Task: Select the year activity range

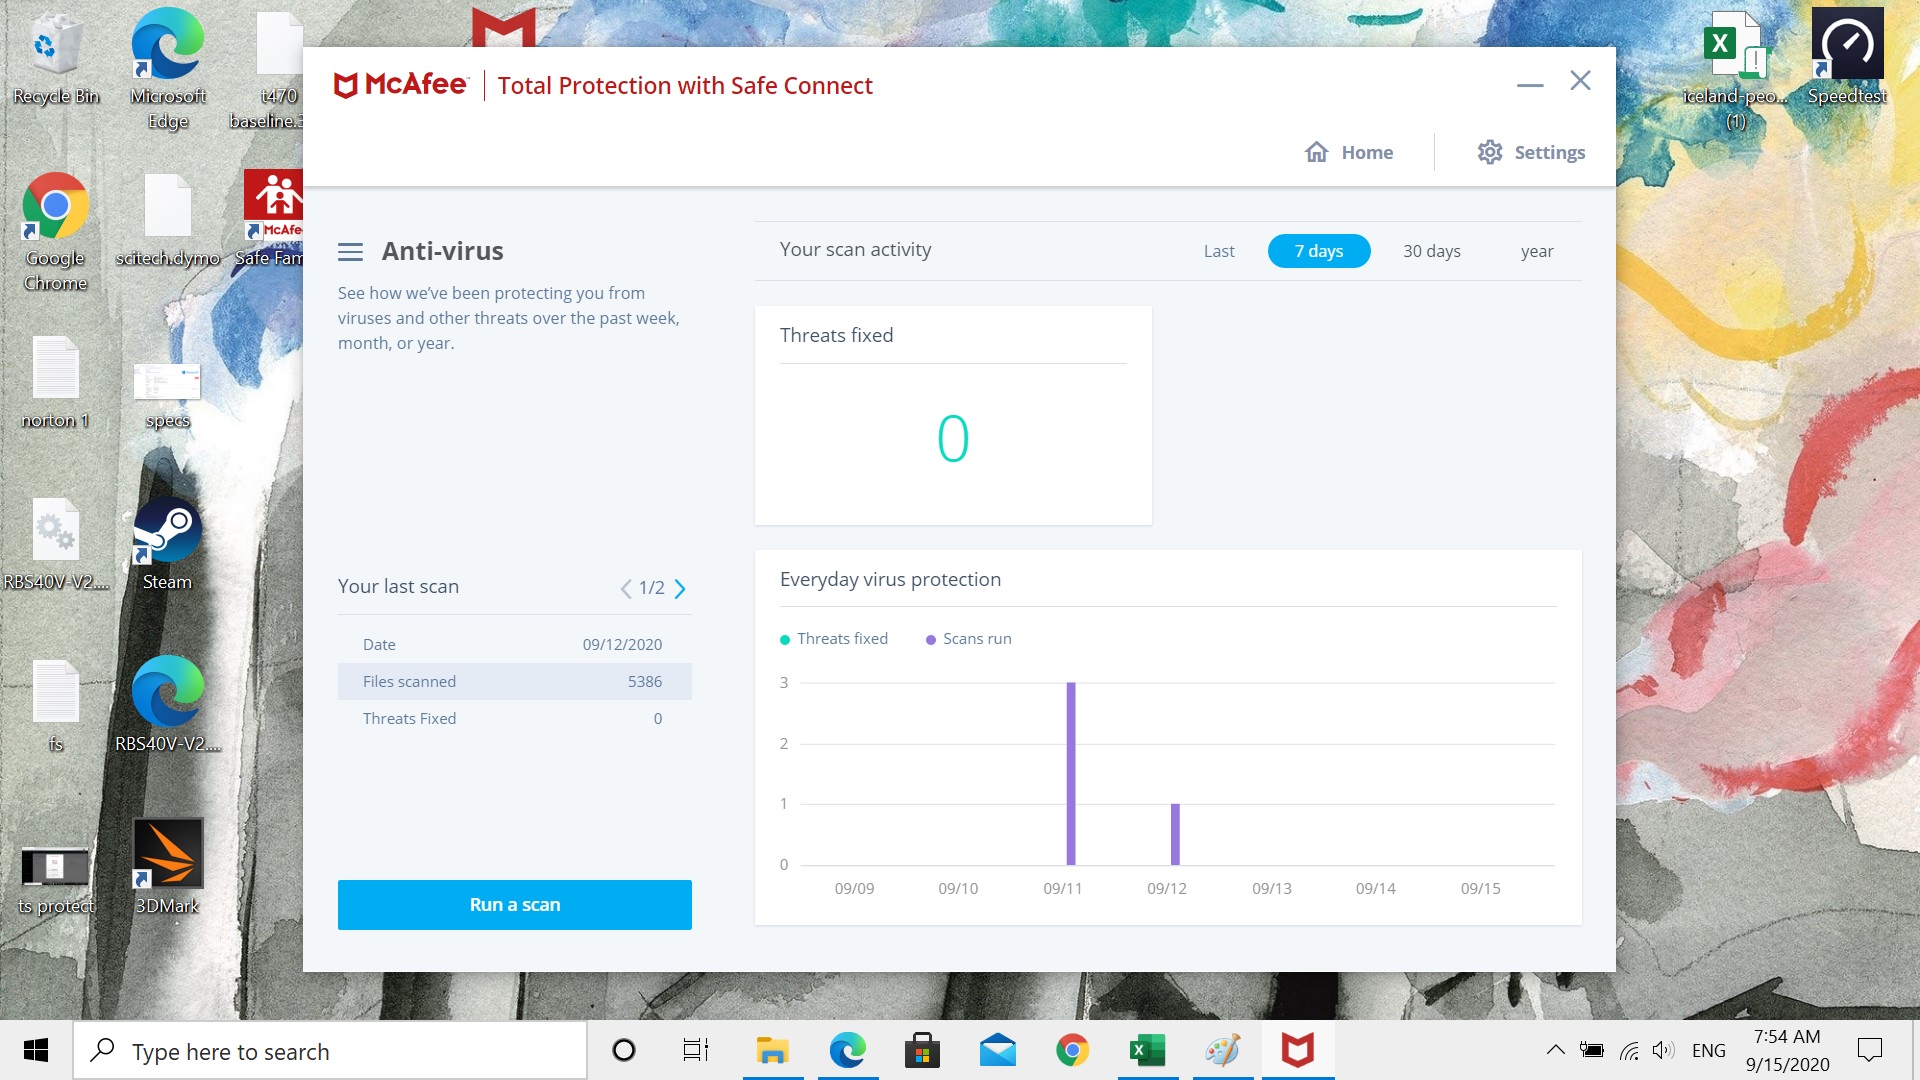Action: (1537, 251)
